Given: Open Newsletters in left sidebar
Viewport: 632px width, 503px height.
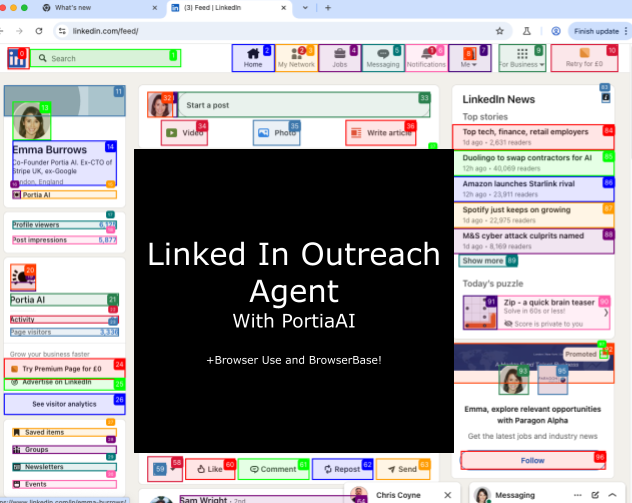Looking at the screenshot, I should (64, 467).
